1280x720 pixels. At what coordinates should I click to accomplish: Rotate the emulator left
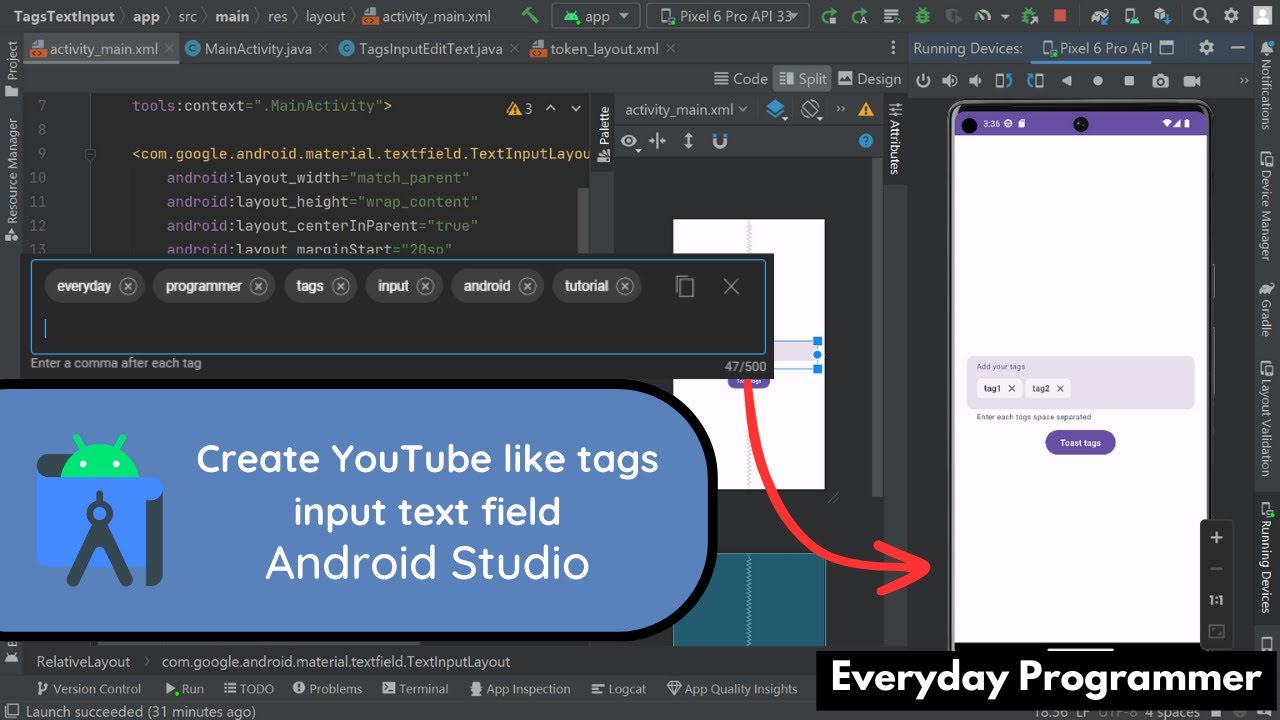click(1006, 81)
